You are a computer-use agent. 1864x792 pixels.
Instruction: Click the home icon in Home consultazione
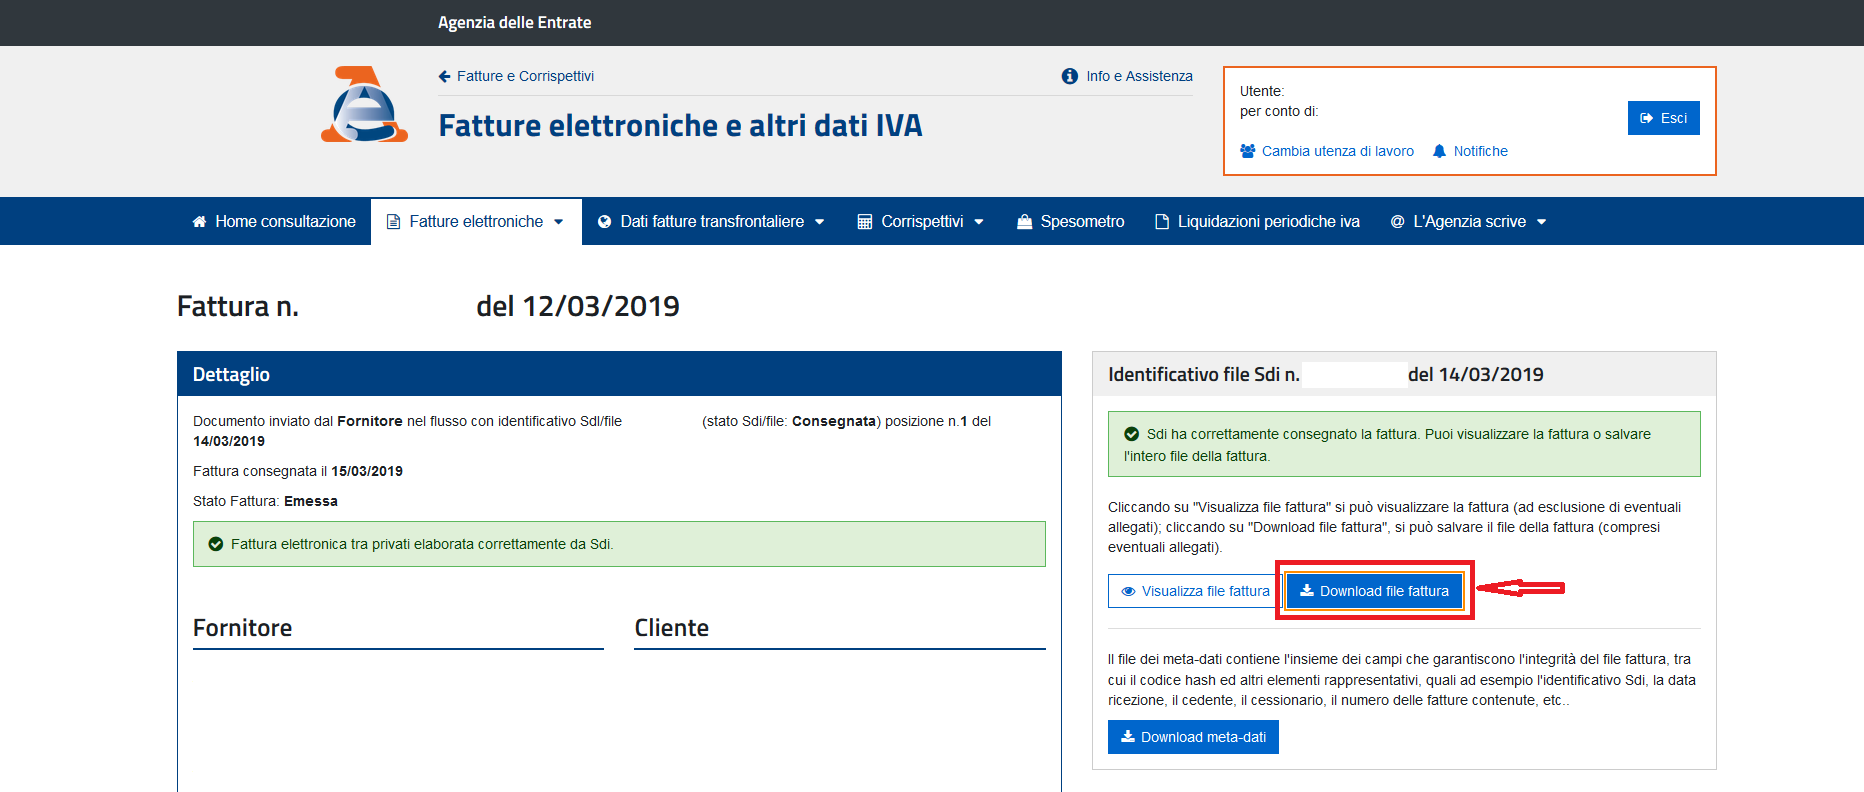[x=199, y=221]
